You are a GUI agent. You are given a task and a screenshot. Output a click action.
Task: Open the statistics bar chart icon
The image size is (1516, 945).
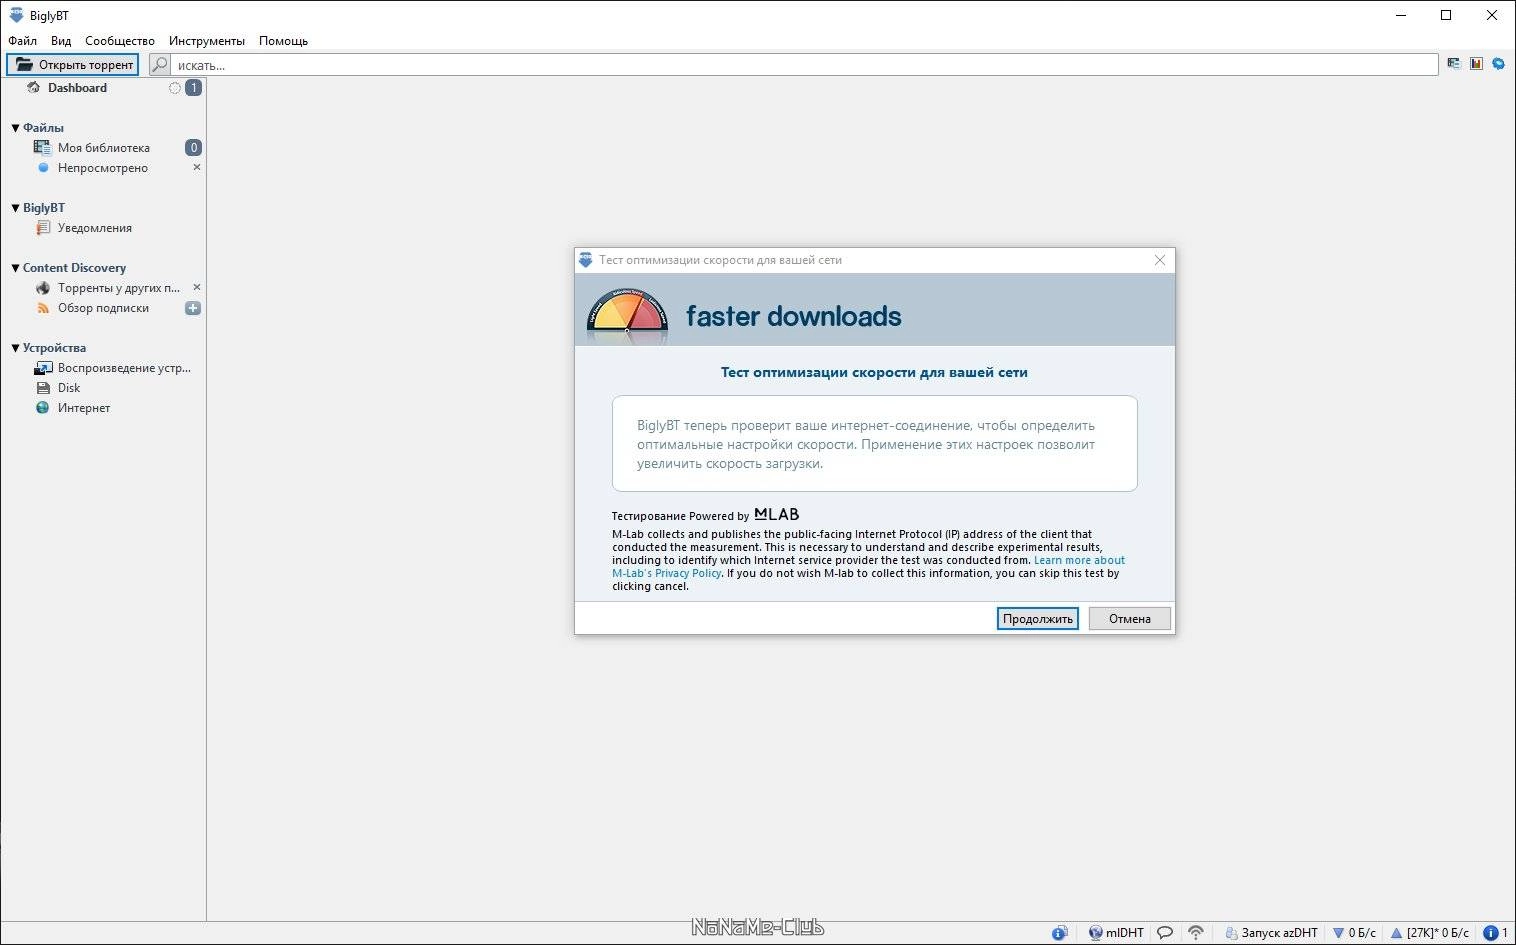1476,64
